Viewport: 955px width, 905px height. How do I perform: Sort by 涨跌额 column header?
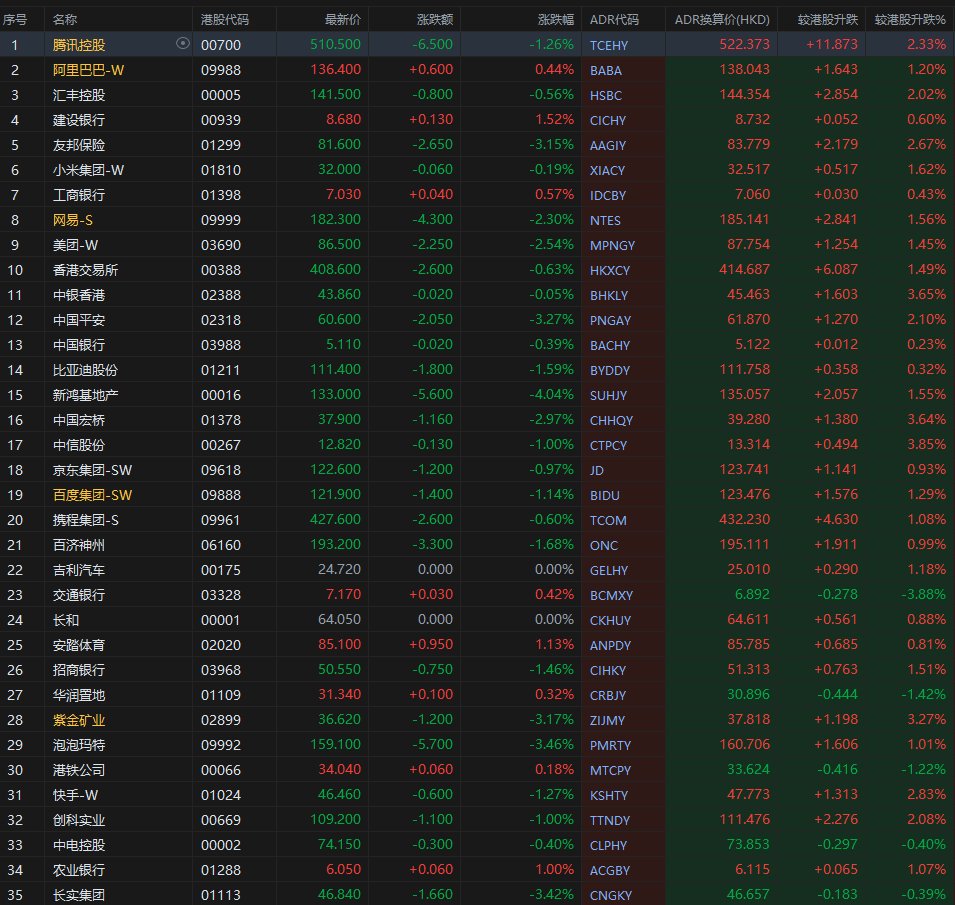[435, 20]
